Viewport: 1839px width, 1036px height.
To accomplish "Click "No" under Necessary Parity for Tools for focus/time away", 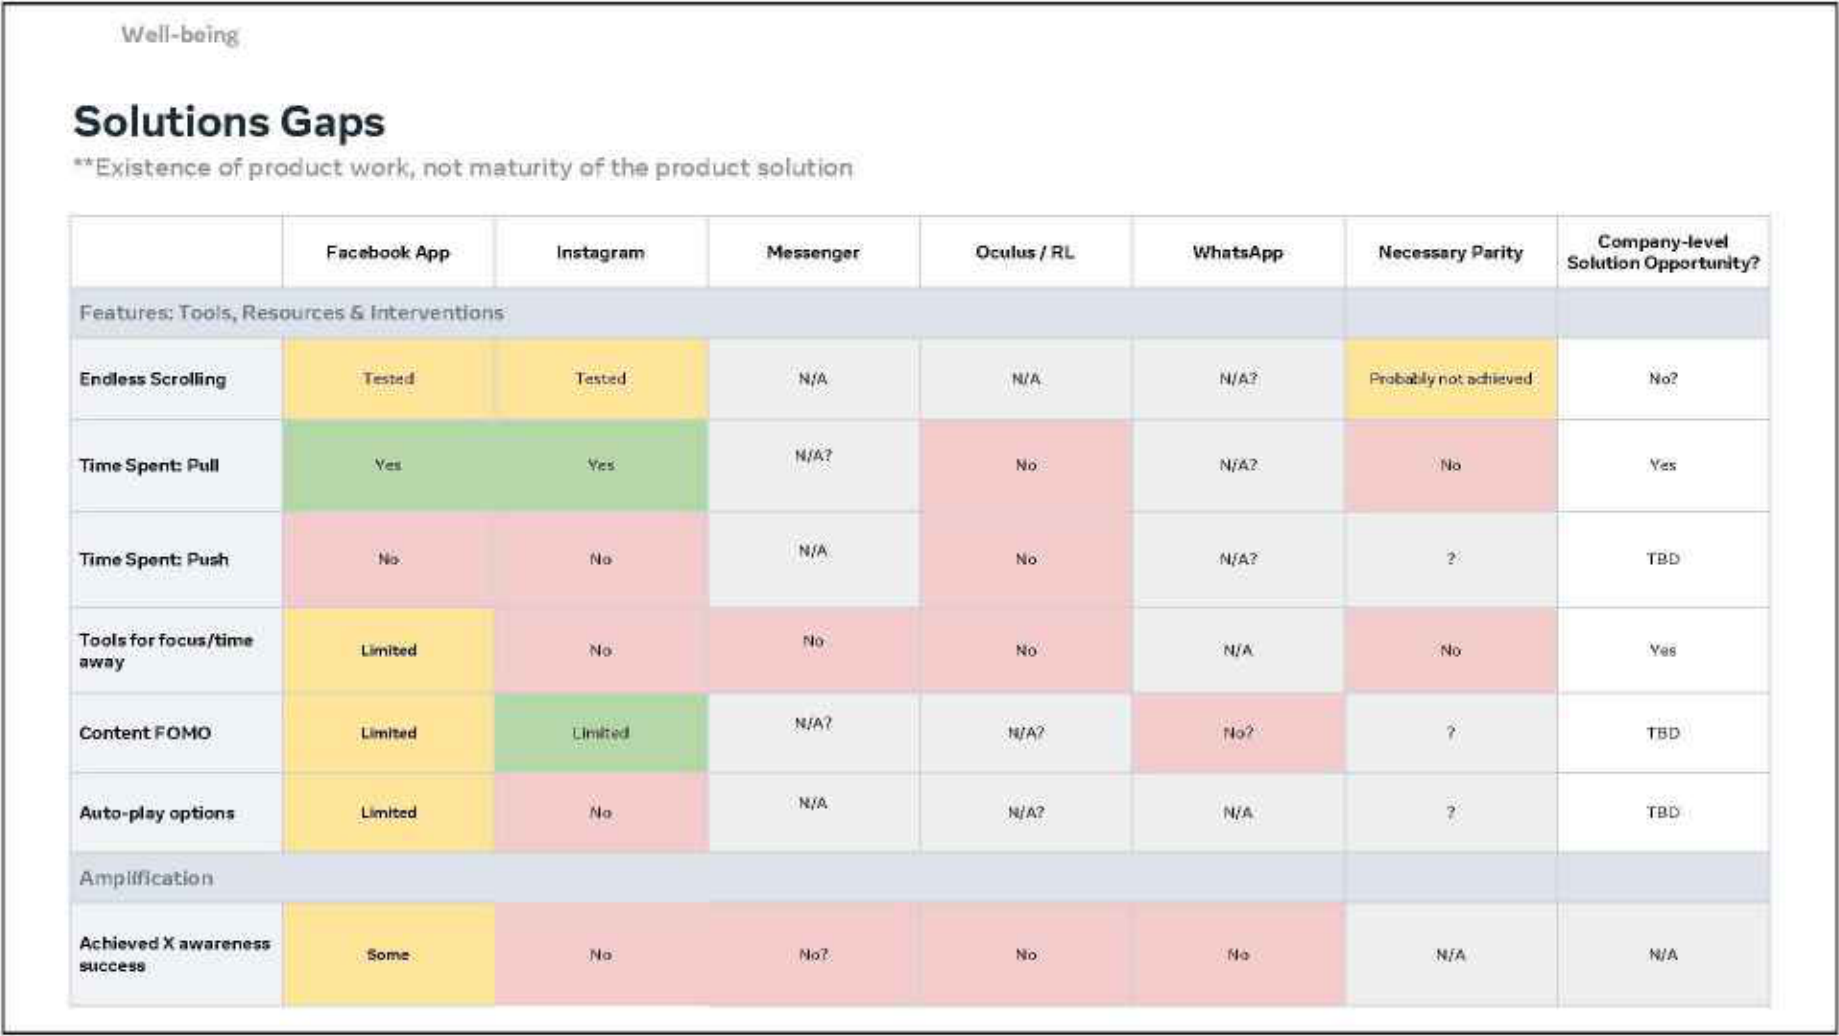I will click(x=1450, y=650).
